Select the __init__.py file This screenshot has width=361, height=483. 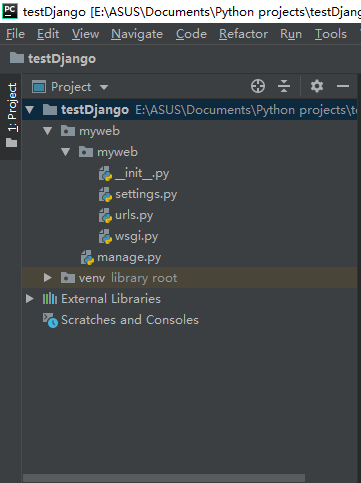tap(142, 173)
